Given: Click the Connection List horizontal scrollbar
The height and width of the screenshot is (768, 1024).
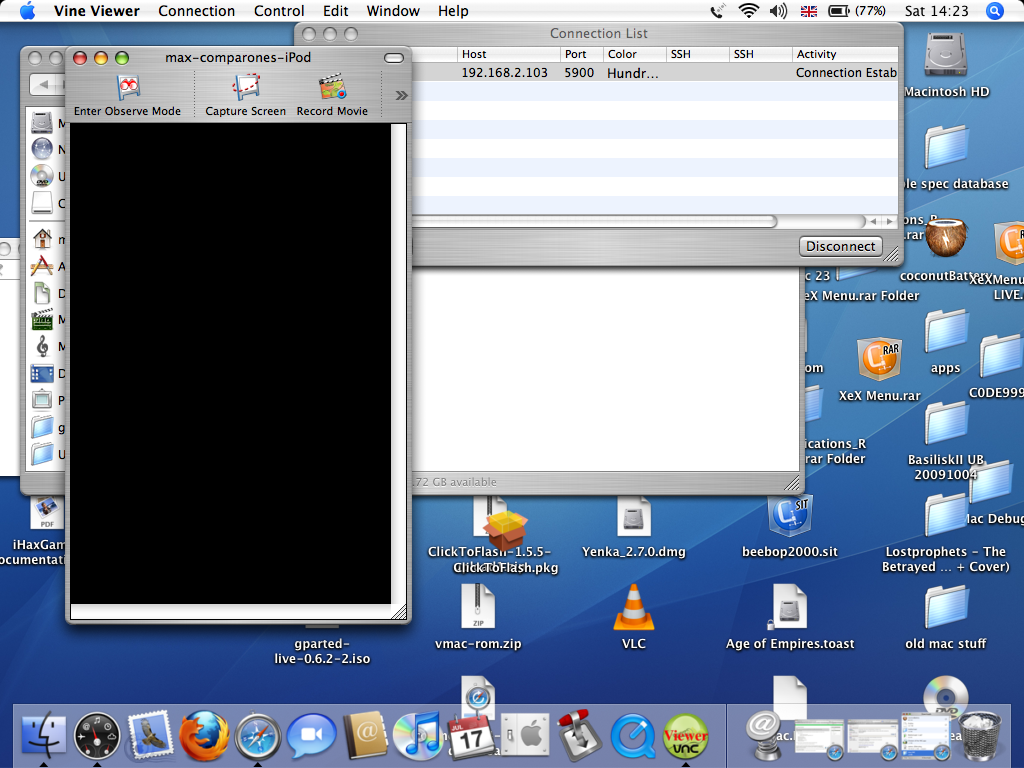Looking at the screenshot, I should click(594, 221).
